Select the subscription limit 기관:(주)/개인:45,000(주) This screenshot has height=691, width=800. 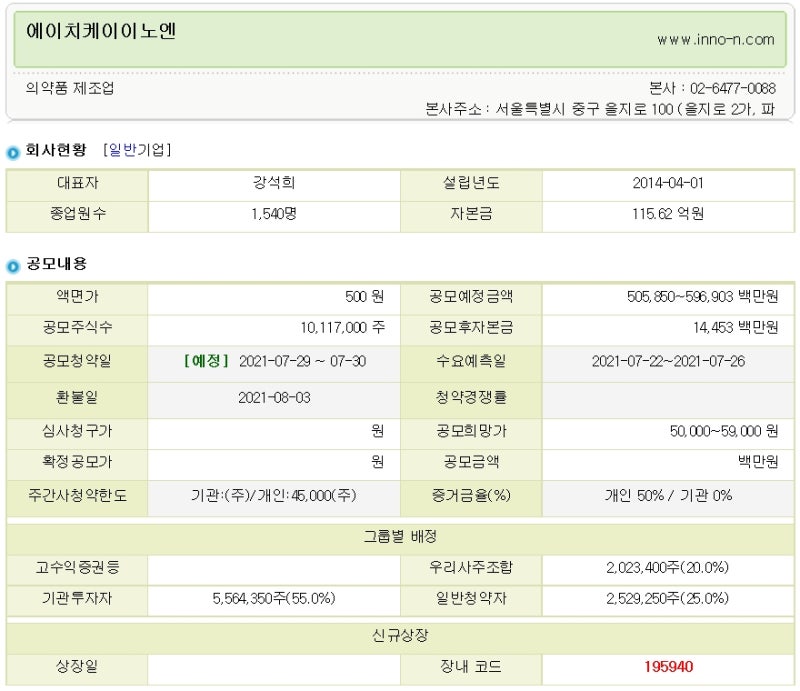[273, 496]
